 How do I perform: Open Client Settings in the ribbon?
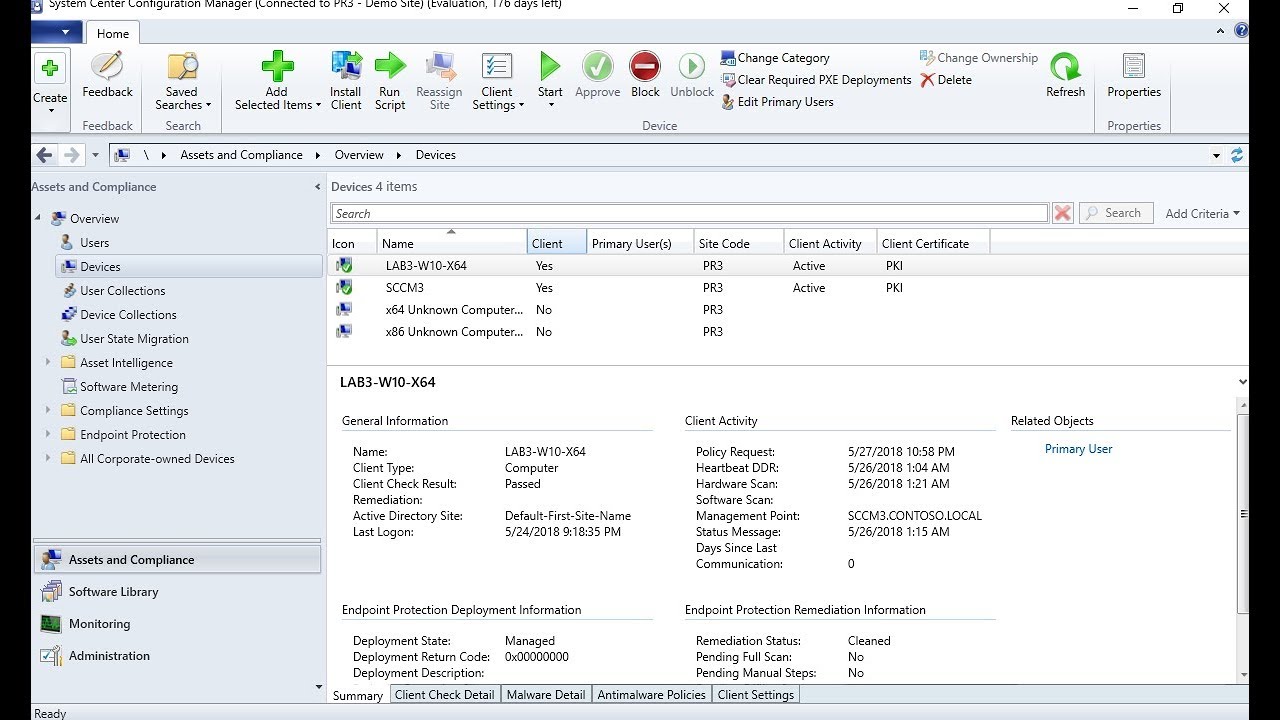point(497,82)
